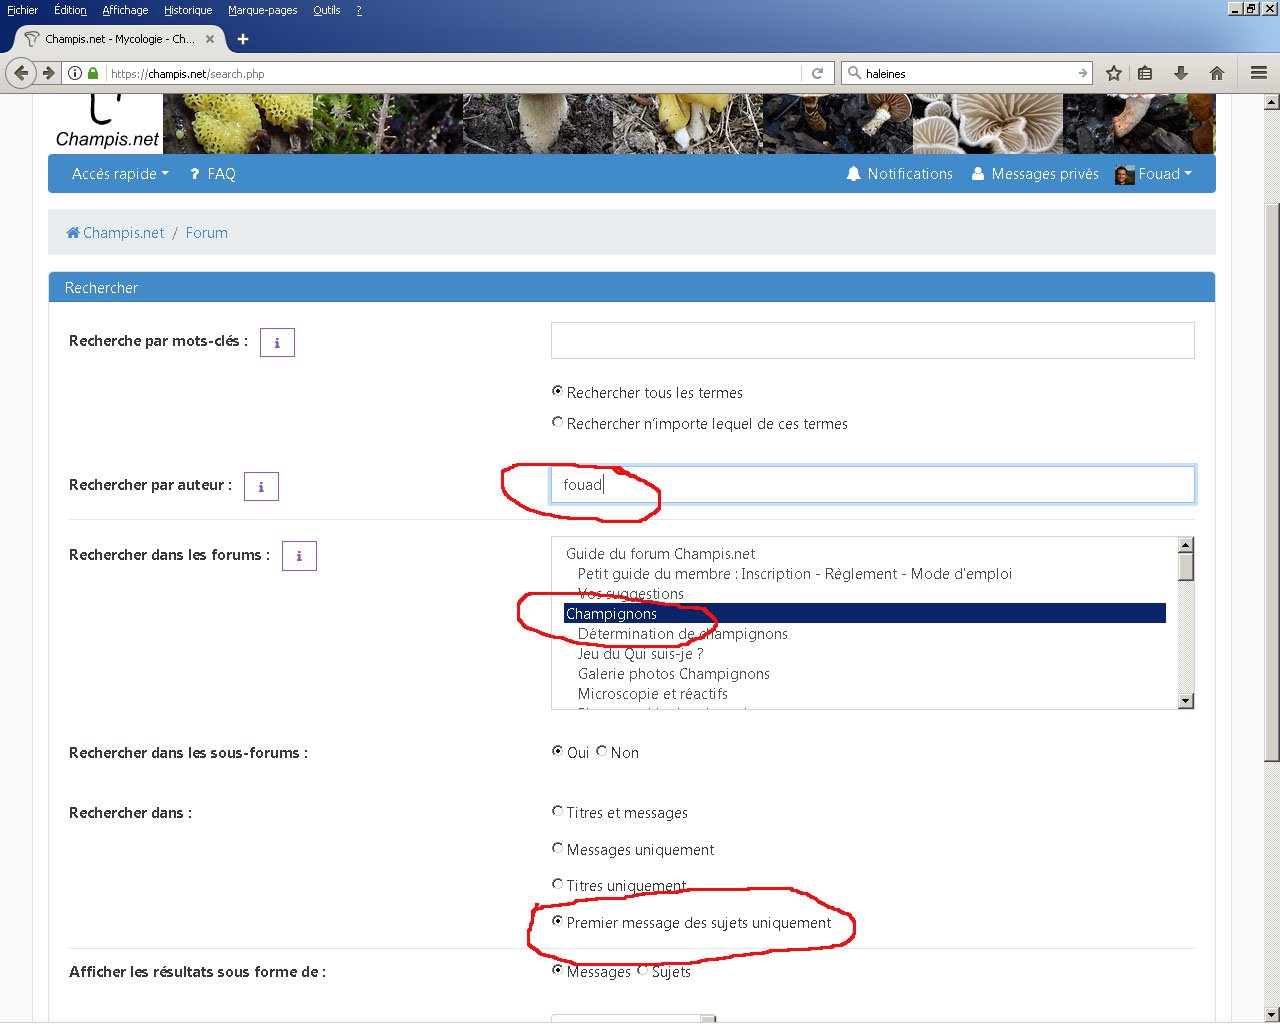Screen dimensions: 1280x1024
Task: Open the downloads arrow icon
Action: (x=1180, y=73)
